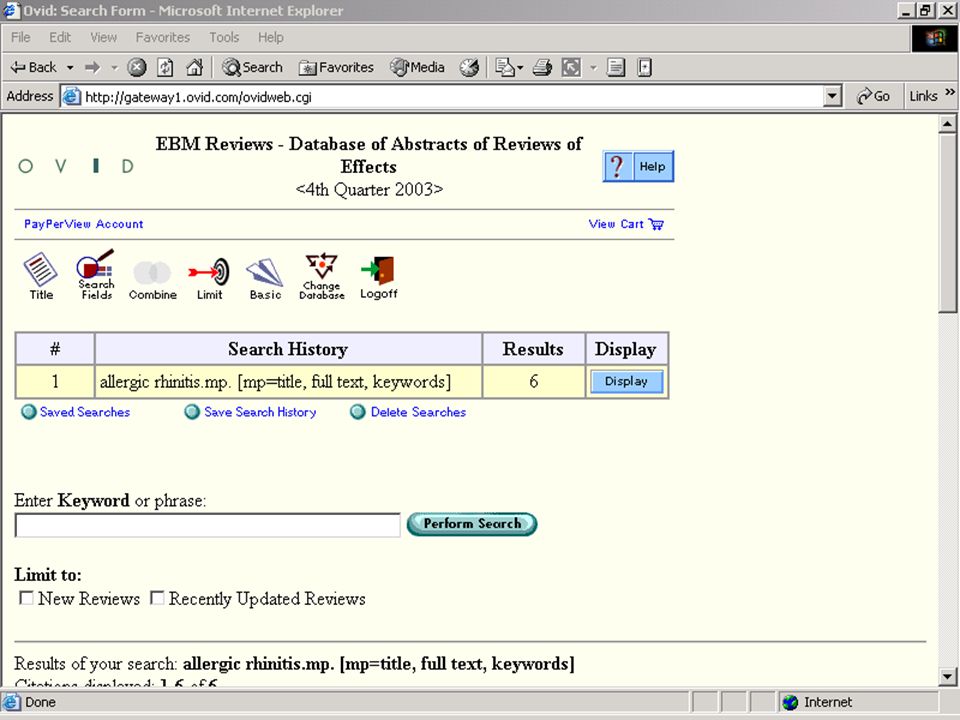Expand the Back button history dropdown
This screenshot has height=720, width=960.
70,67
